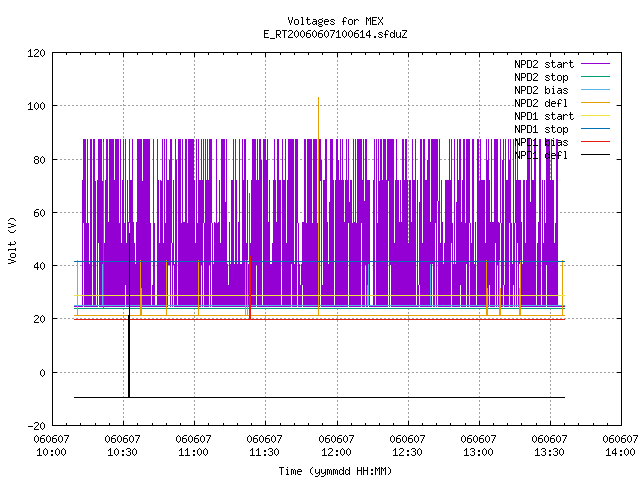Click the green NPD2 stop legend line
640x480 pixels.
596,77
